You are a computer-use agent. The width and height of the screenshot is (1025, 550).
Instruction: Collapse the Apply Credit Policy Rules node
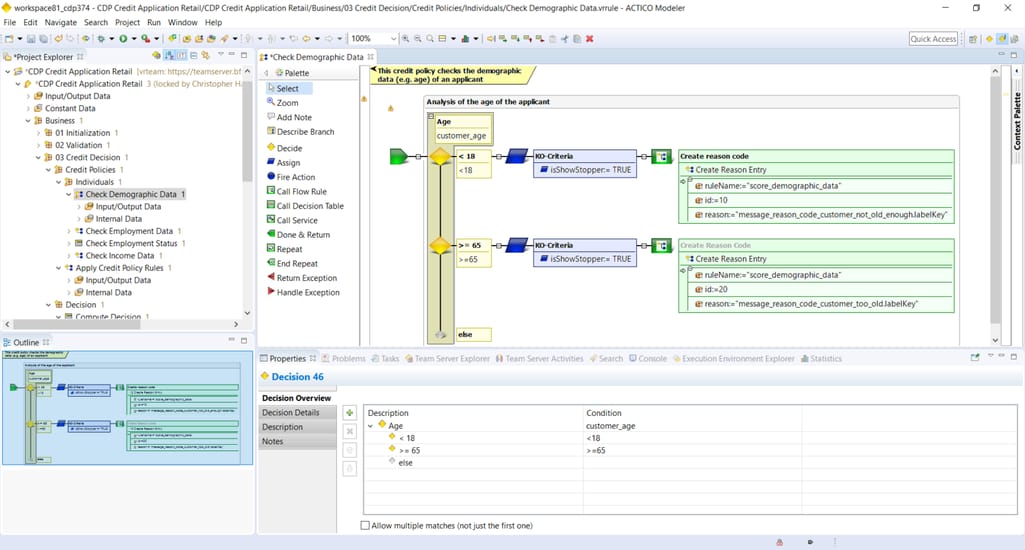coord(58,268)
